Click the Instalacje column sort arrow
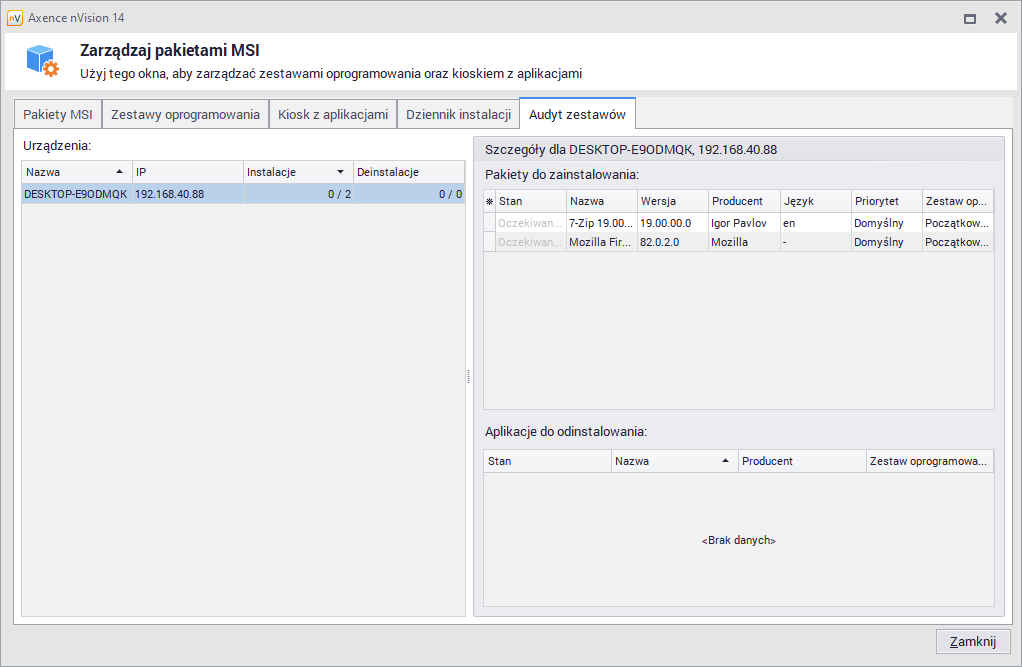Viewport: 1022px width, 667px height. 340,172
